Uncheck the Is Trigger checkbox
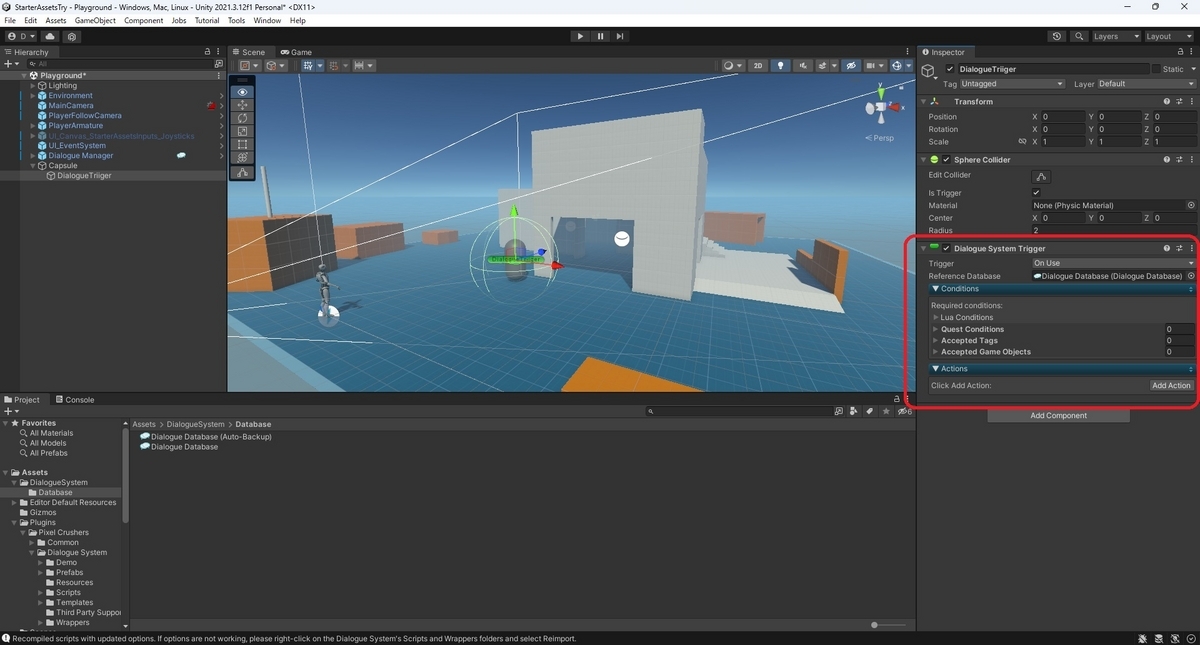1200x645 pixels. pos(1036,192)
